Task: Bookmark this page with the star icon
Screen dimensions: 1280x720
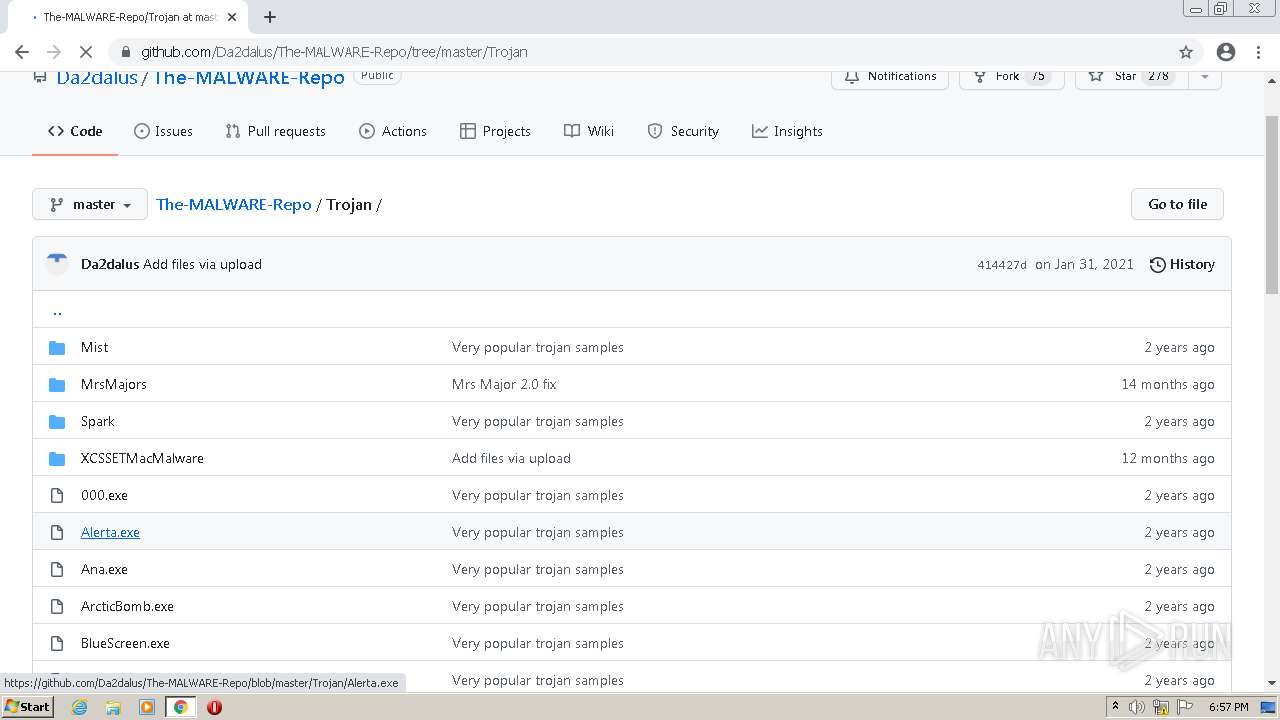Action: click(x=1186, y=52)
